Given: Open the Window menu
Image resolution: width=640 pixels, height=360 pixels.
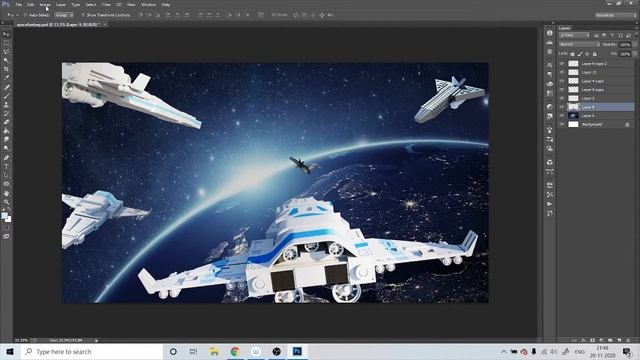Looking at the screenshot, I should click(148, 4).
